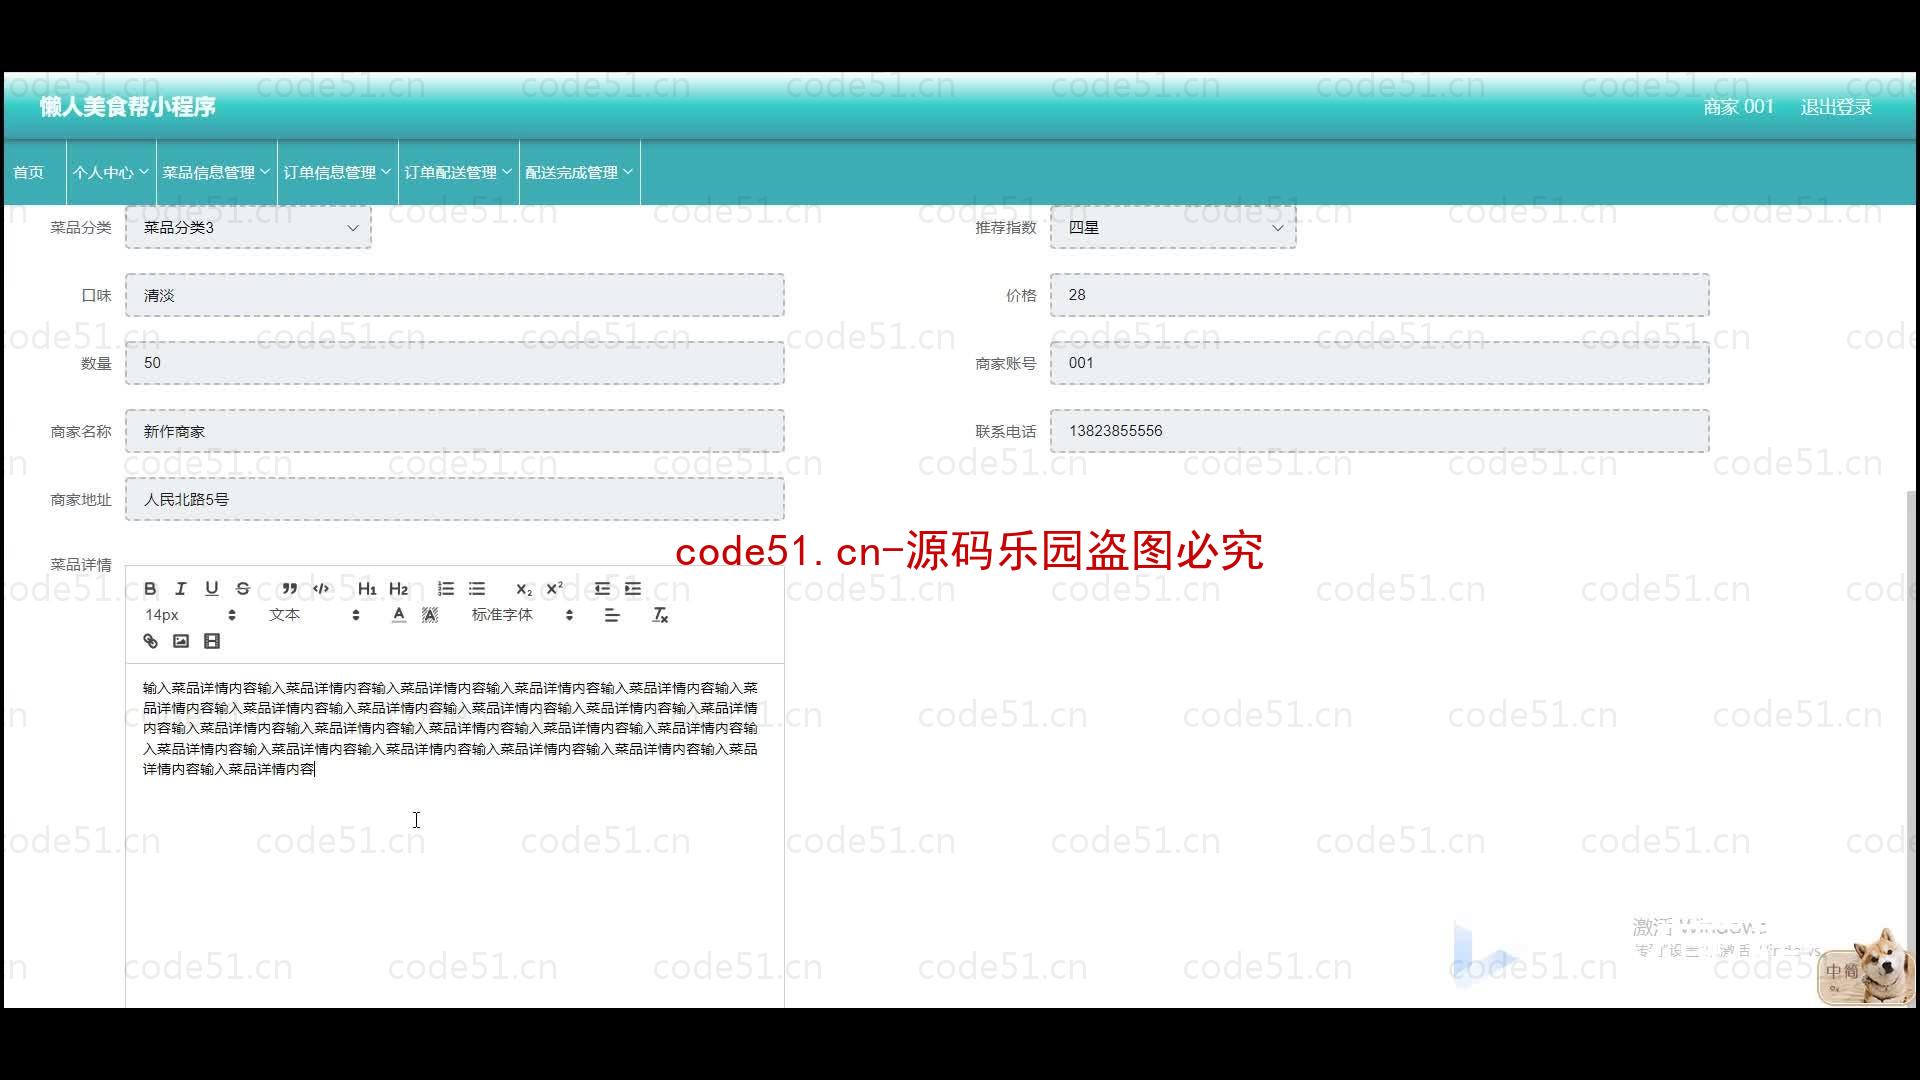Click the 退出登录 logout link
Viewport: 1920px width, 1080px height.
(1836, 107)
